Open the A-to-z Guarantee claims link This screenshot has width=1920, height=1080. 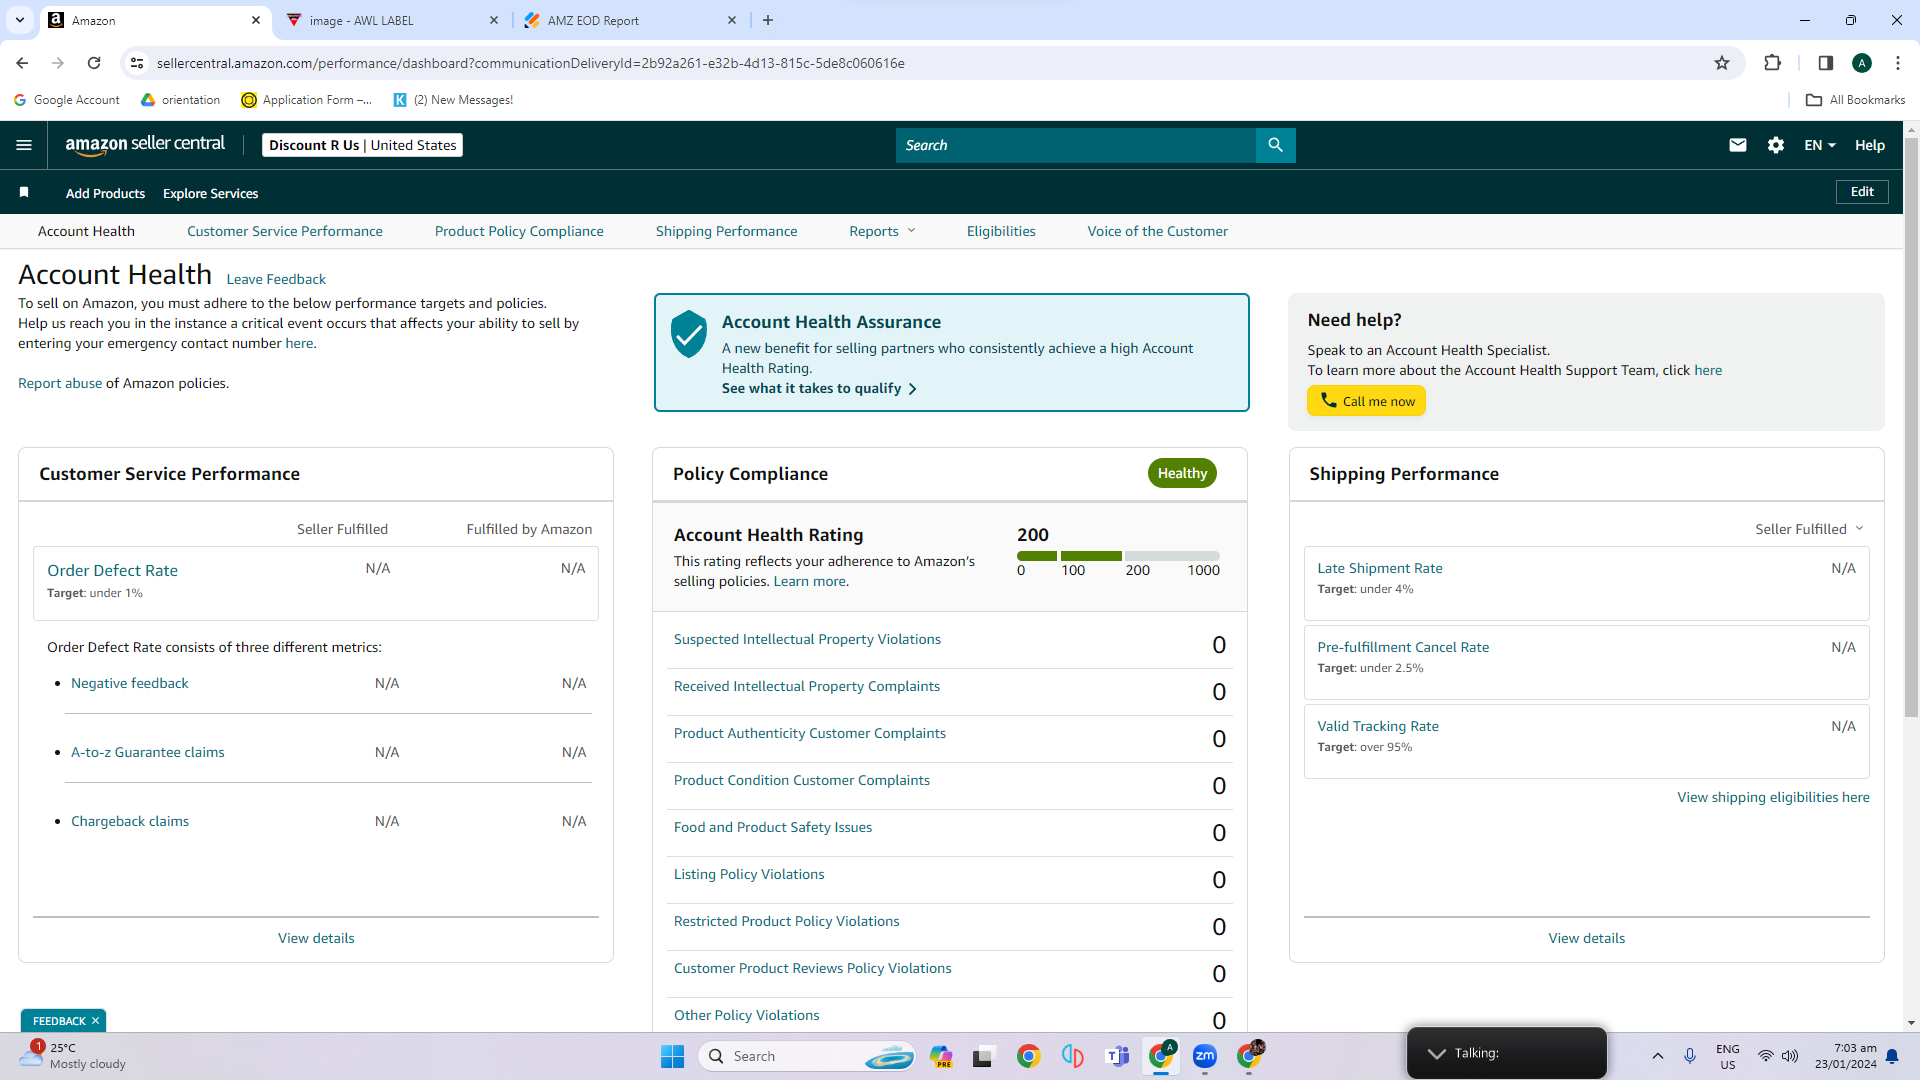pos(148,752)
